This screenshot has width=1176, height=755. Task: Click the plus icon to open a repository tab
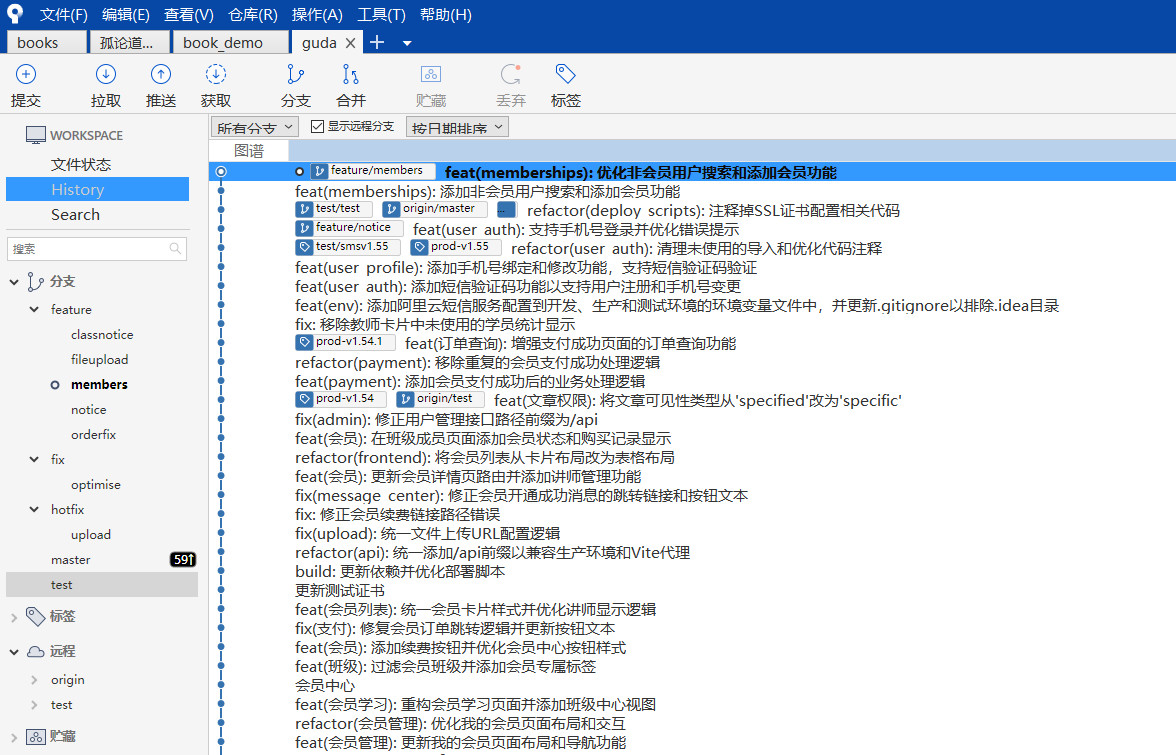click(375, 42)
